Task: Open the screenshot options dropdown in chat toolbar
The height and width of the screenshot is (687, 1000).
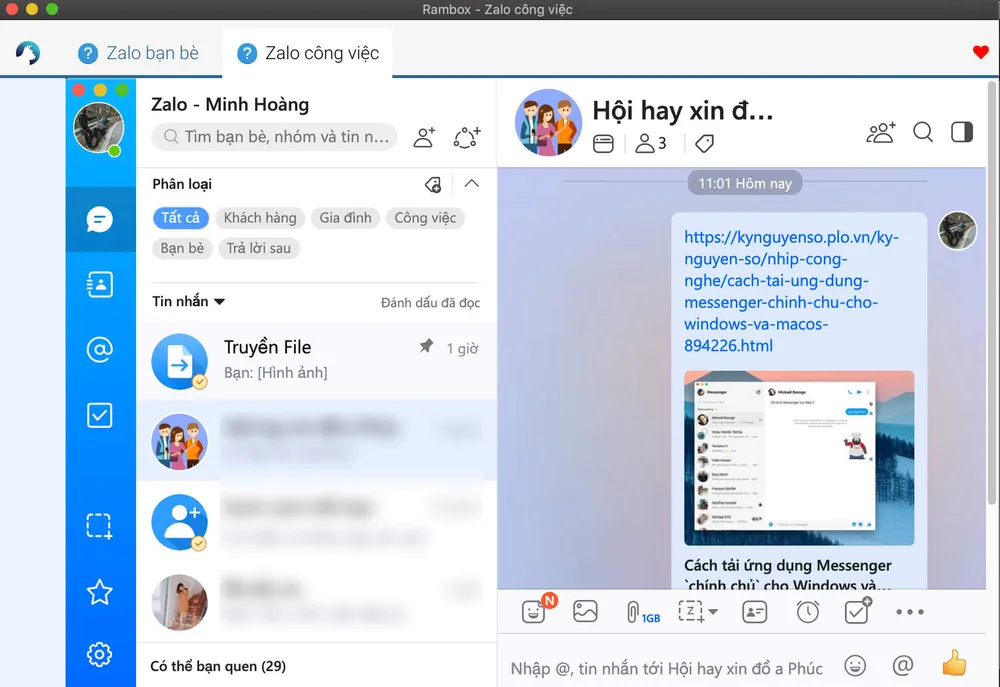Action: (713, 612)
